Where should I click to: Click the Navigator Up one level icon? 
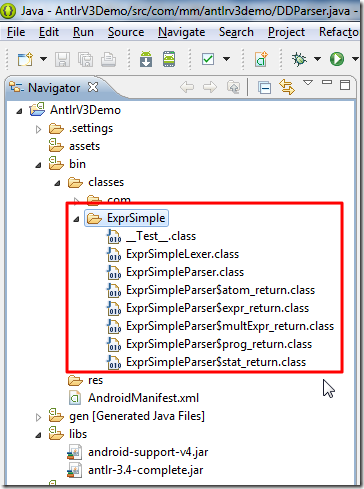233,87
